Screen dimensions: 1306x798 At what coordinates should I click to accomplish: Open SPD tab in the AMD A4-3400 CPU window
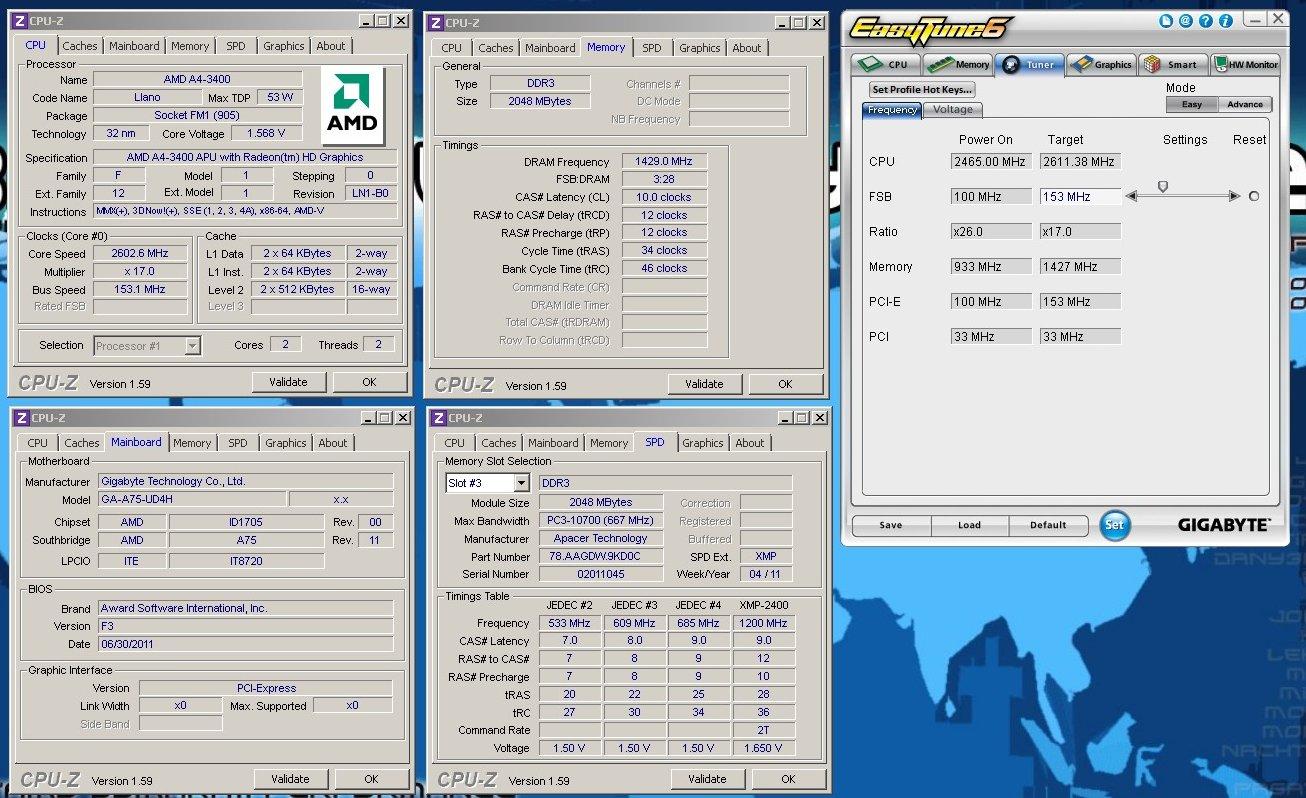pos(236,46)
